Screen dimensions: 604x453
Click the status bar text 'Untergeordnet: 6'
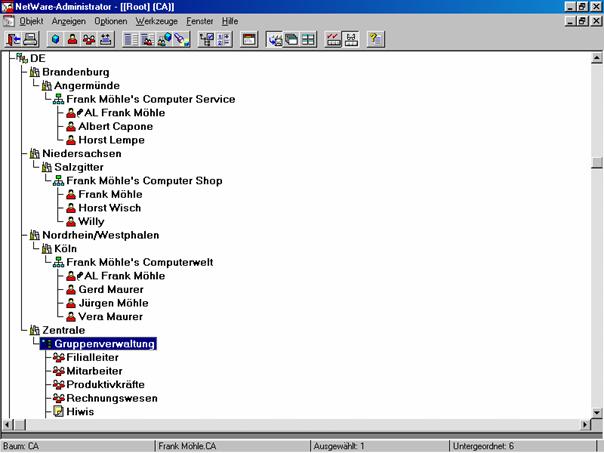[x=483, y=446]
